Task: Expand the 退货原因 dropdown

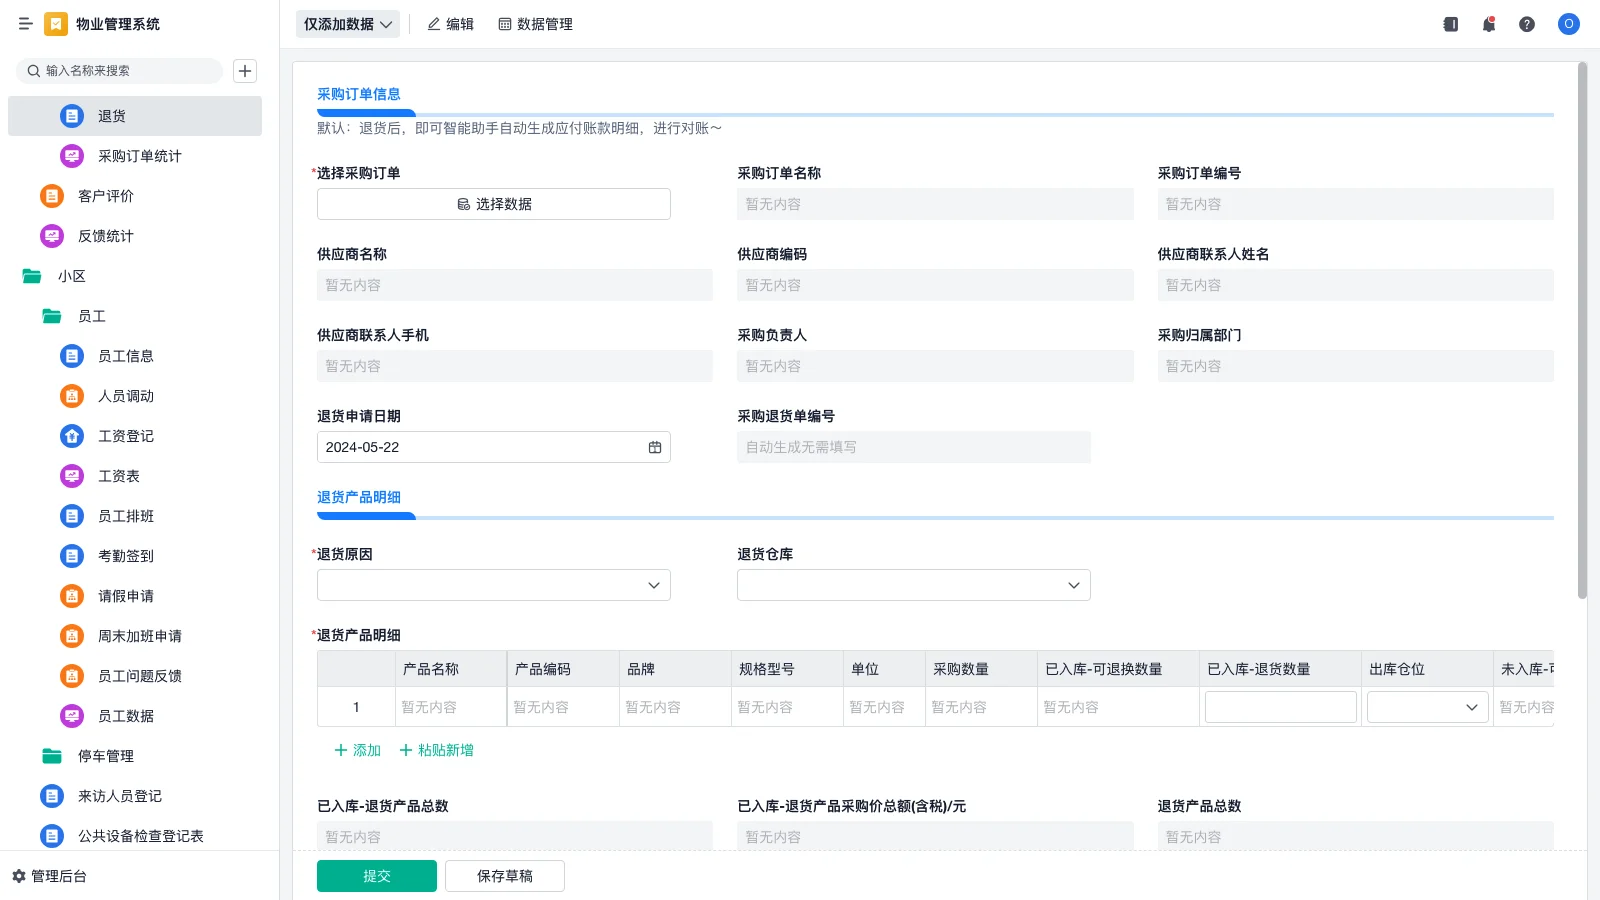Action: tap(493, 584)
